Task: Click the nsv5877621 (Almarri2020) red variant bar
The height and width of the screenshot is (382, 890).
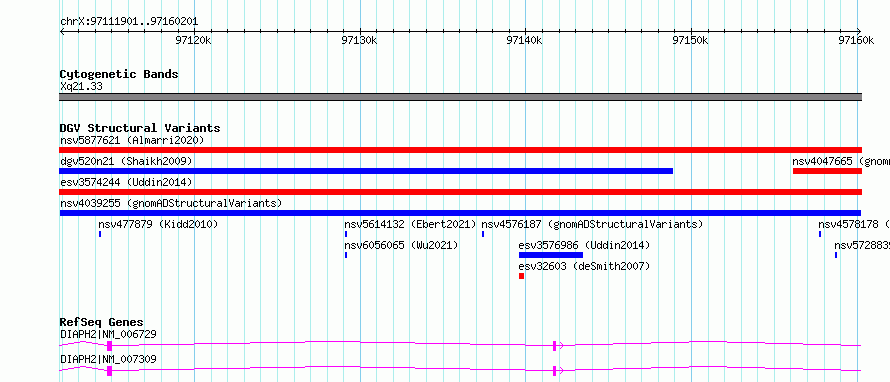Action: (x=460, y=150)
